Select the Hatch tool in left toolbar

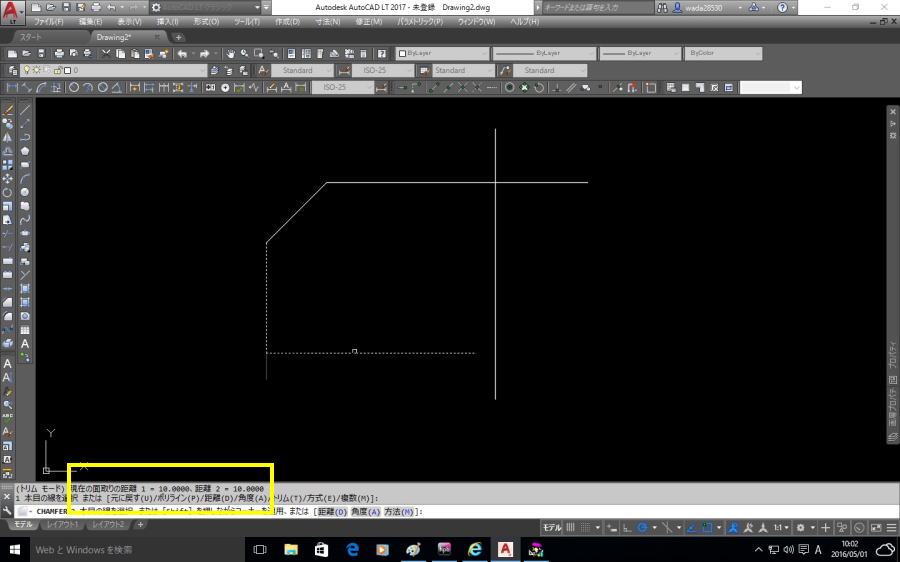tap(25, 289)
